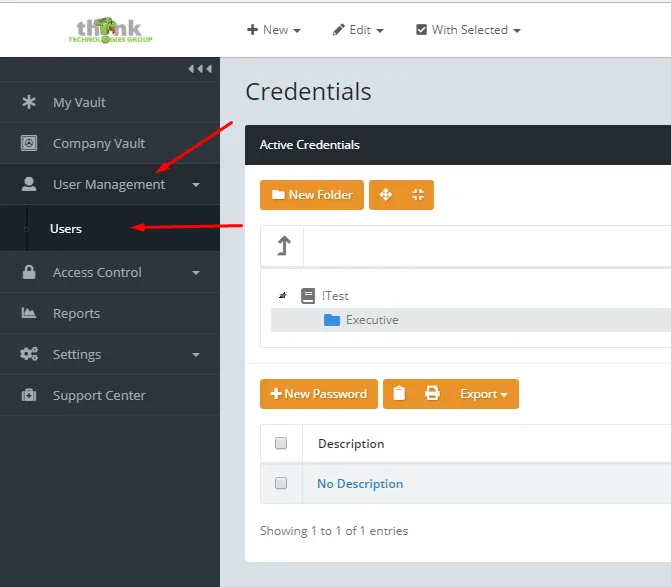Click the move arrows icon next to New Folder
This screenshot has height=587, width=671.
(386, 195)
